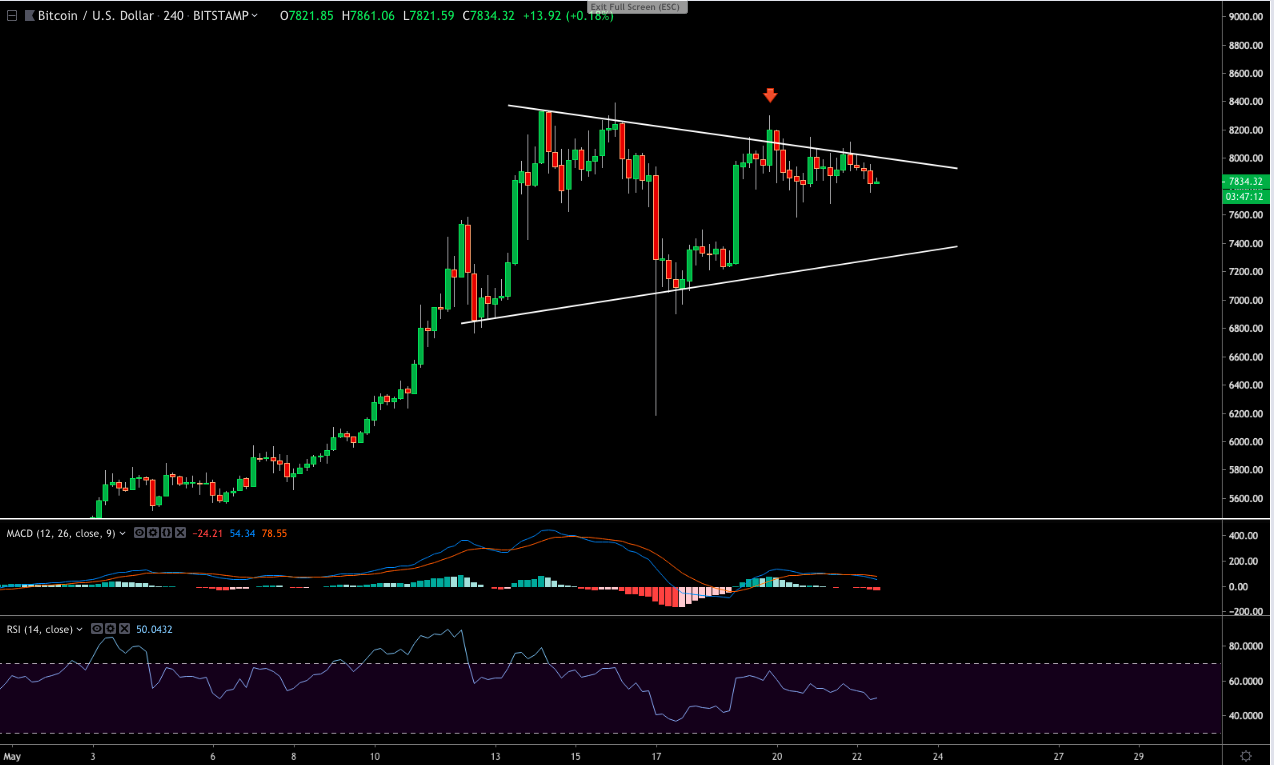
Task: Toggle RSI visibility with its eye icon
Action: pos(97,629)
